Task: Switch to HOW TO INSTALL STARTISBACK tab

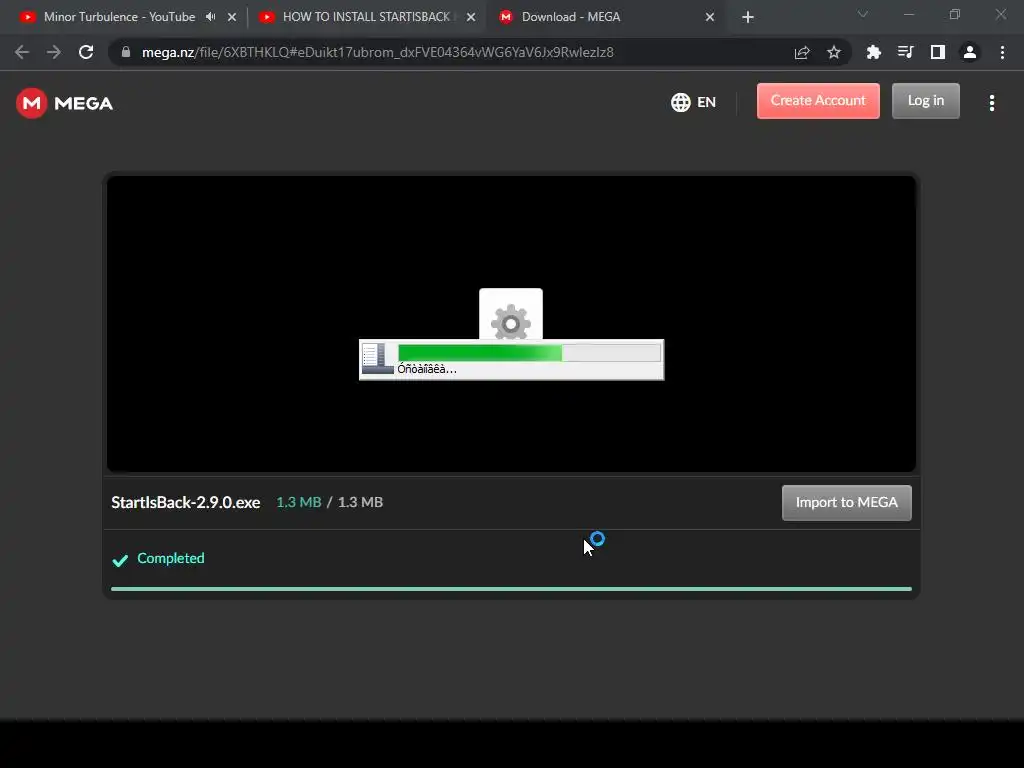Action: (x=366, y=17)
